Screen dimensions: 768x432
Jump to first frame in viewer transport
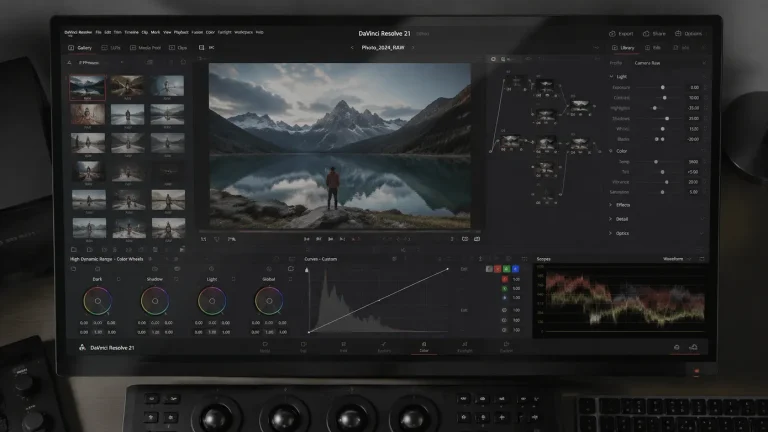(x=307, y=239)
